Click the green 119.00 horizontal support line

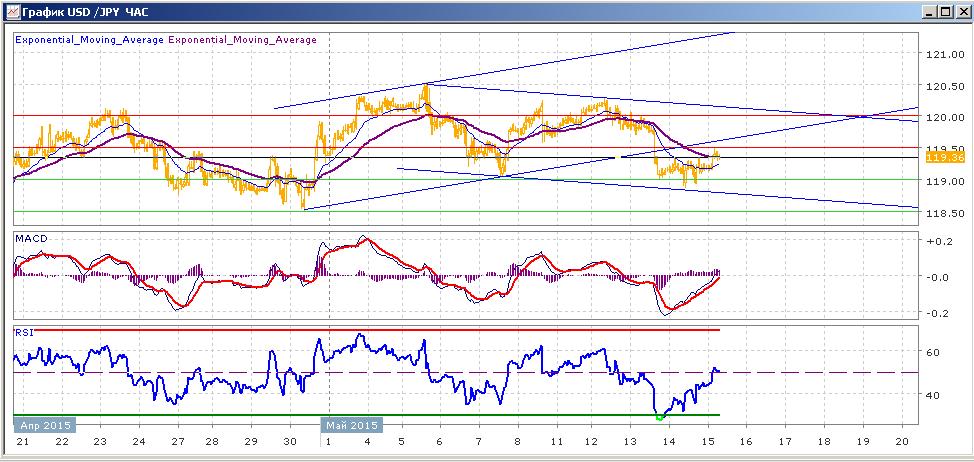[x=465, y=180]
